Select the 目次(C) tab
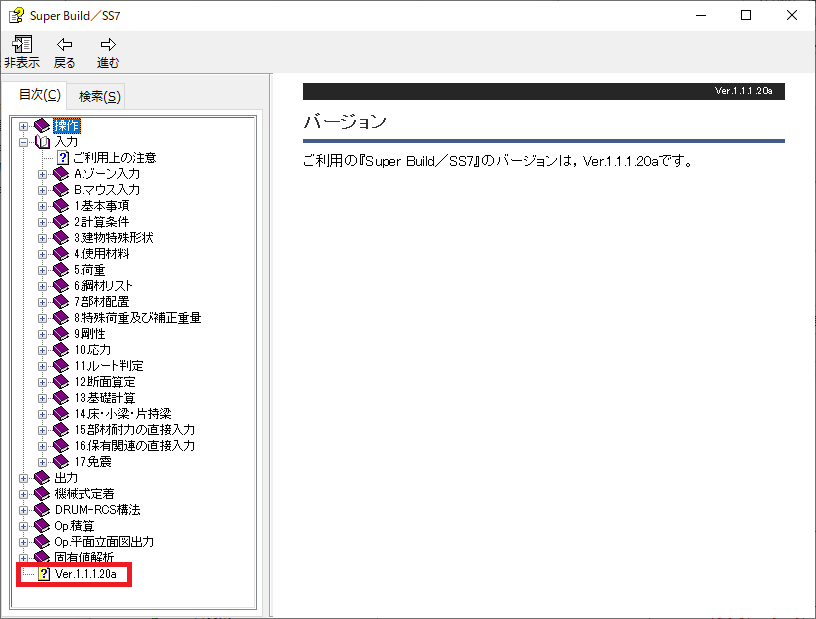 39,95
